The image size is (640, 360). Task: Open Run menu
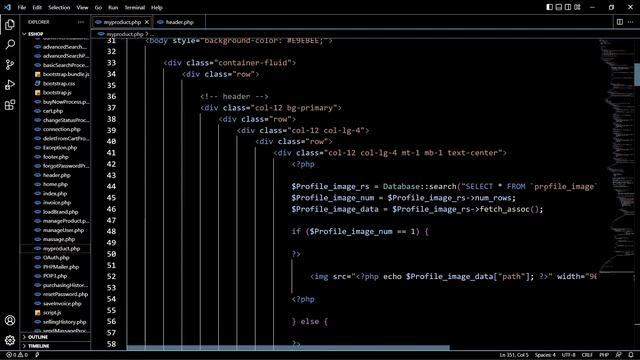[x=113, y=7]
